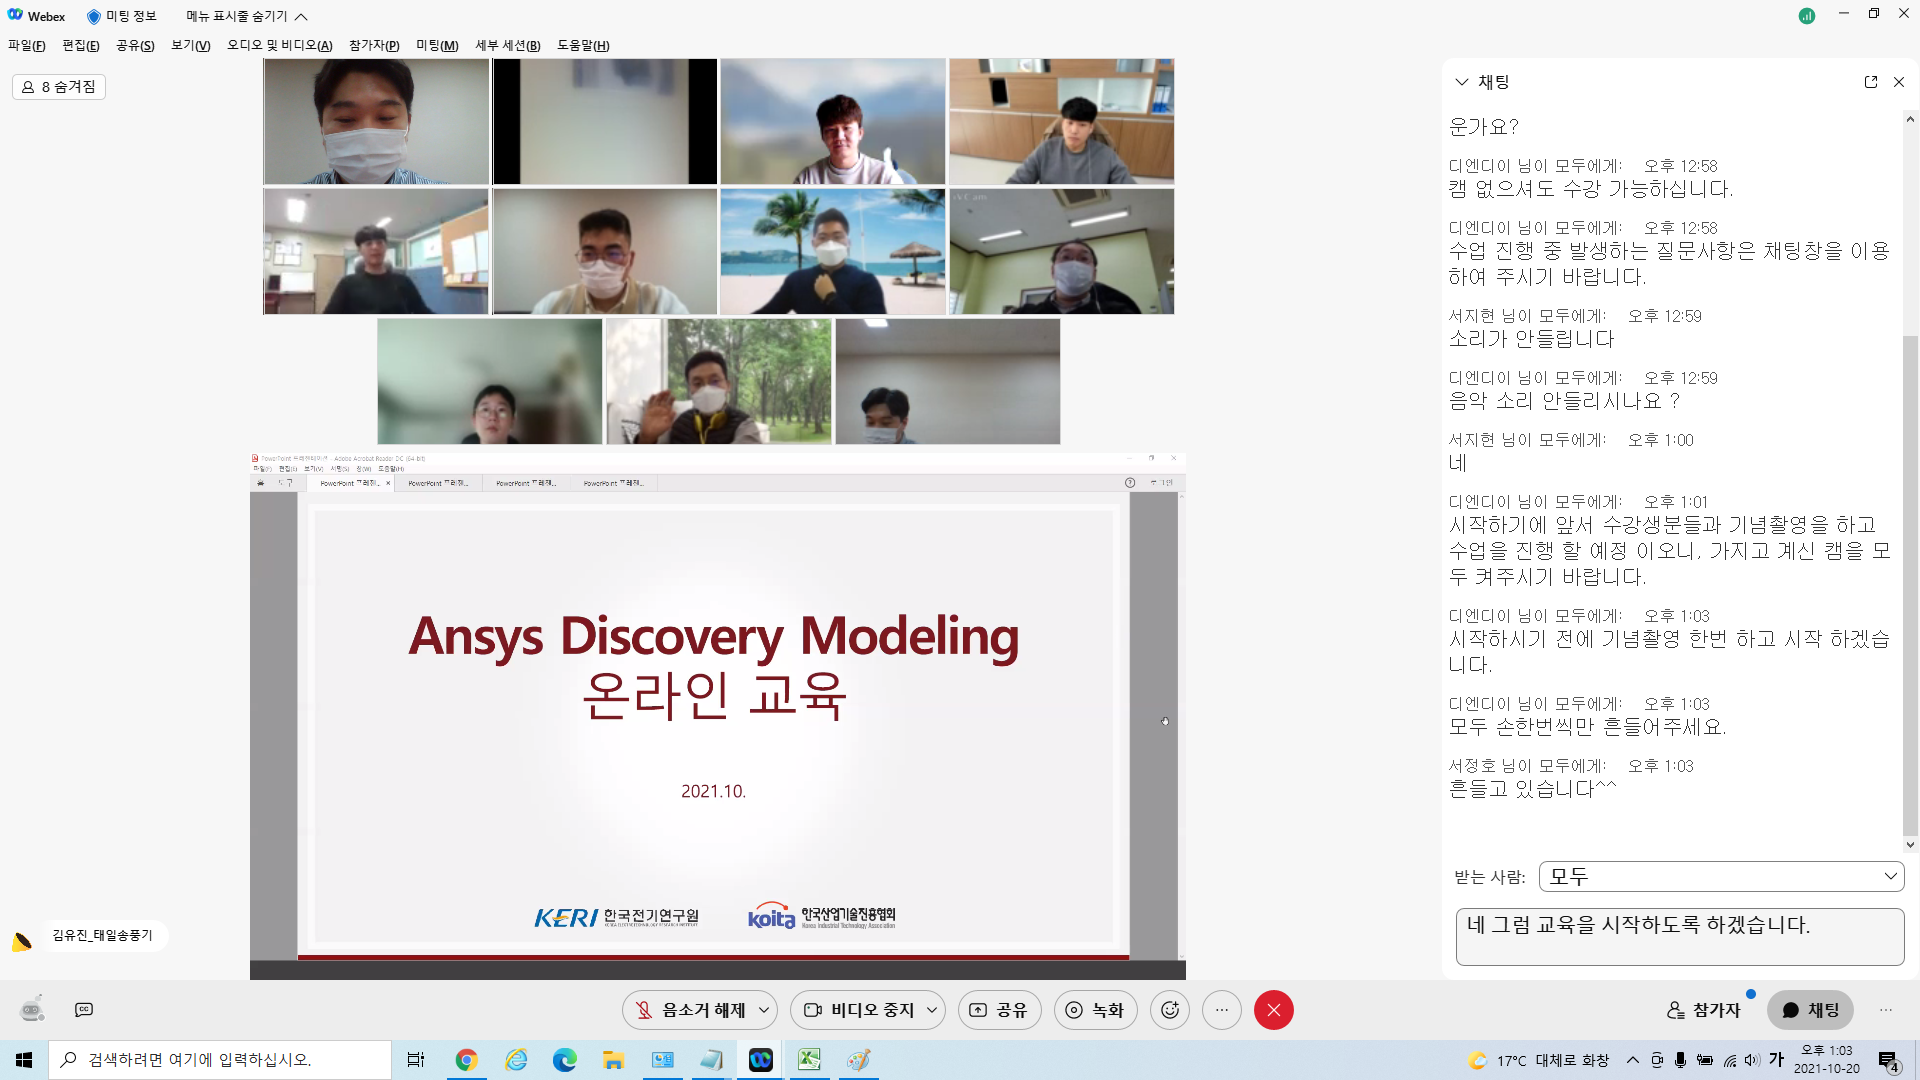This screenshot has height=1080, width=1920.
Task: Open Chrome from taskbar
Action: pyautogui.click(x=466, y=1060)
